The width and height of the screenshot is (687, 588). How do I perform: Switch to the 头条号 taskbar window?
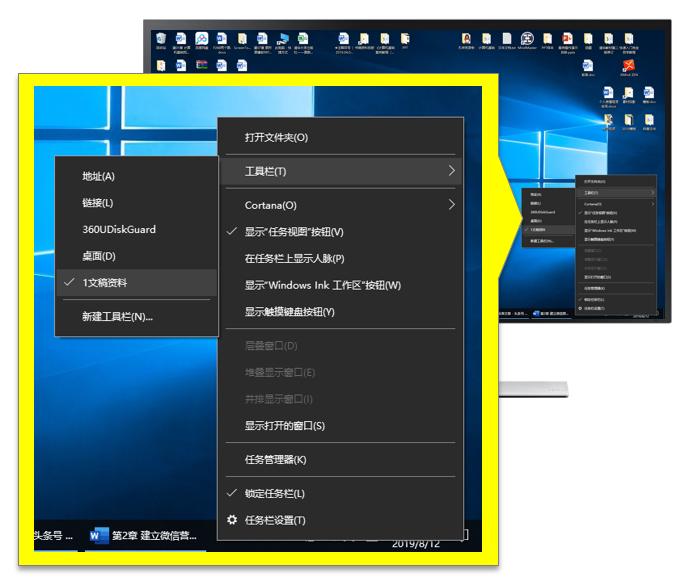coord(55,535)
